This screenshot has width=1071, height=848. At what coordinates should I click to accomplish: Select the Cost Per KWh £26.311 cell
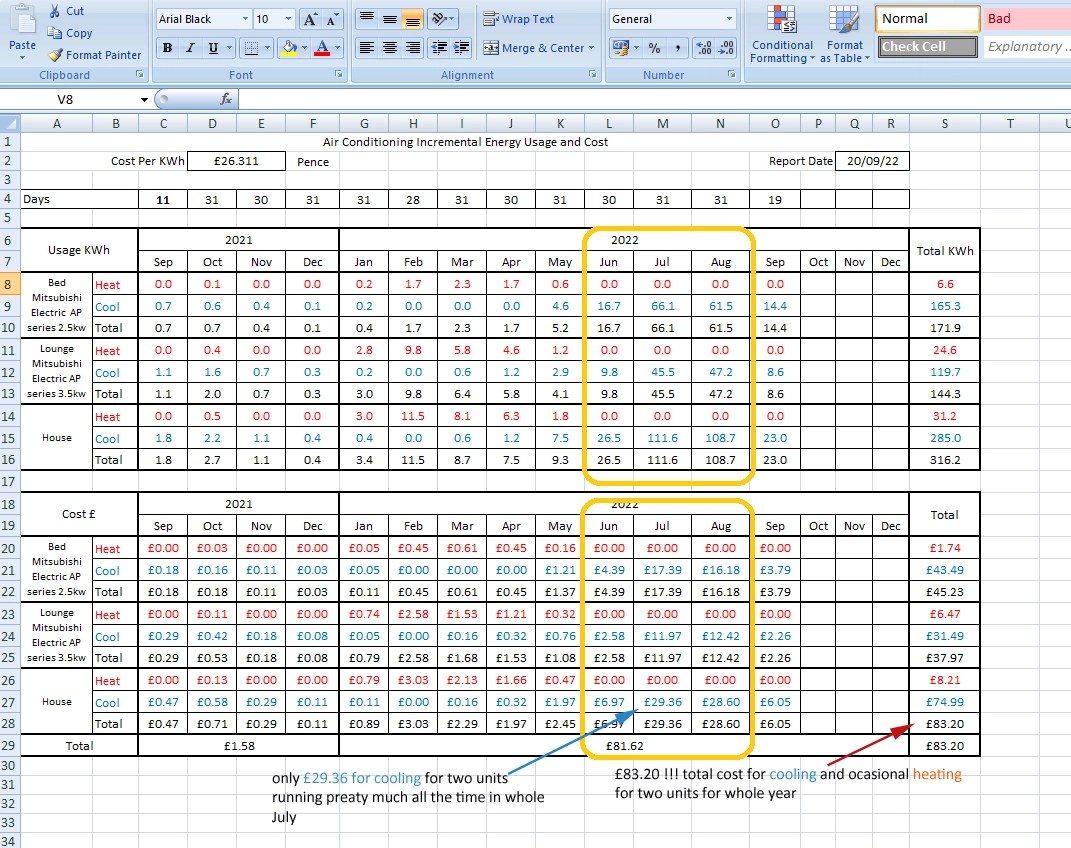click(236, 161)
